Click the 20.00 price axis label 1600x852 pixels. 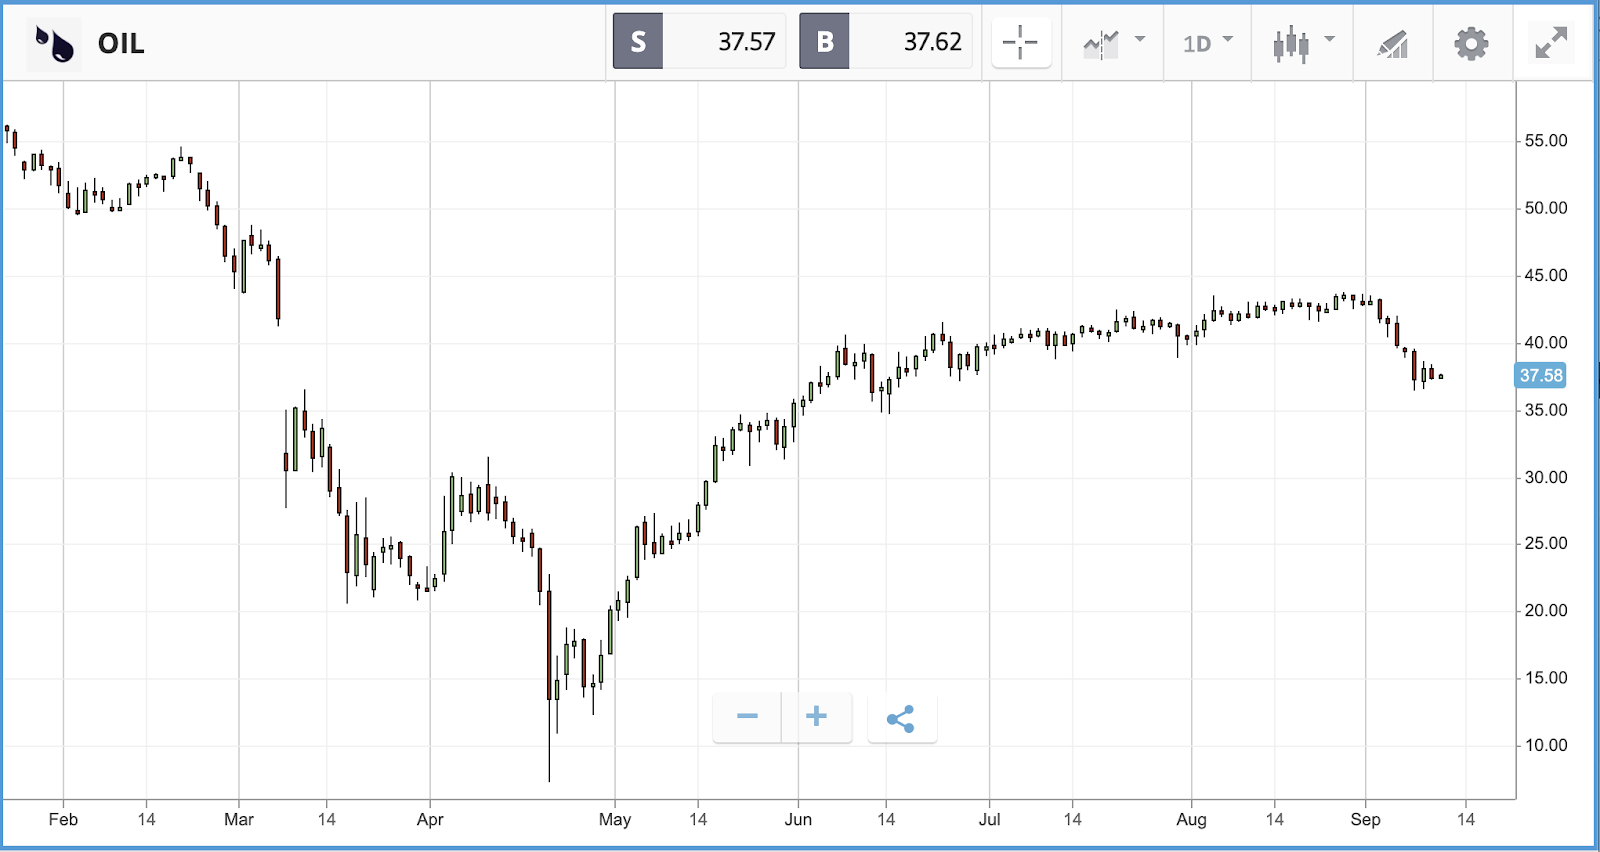[1546, 610]
